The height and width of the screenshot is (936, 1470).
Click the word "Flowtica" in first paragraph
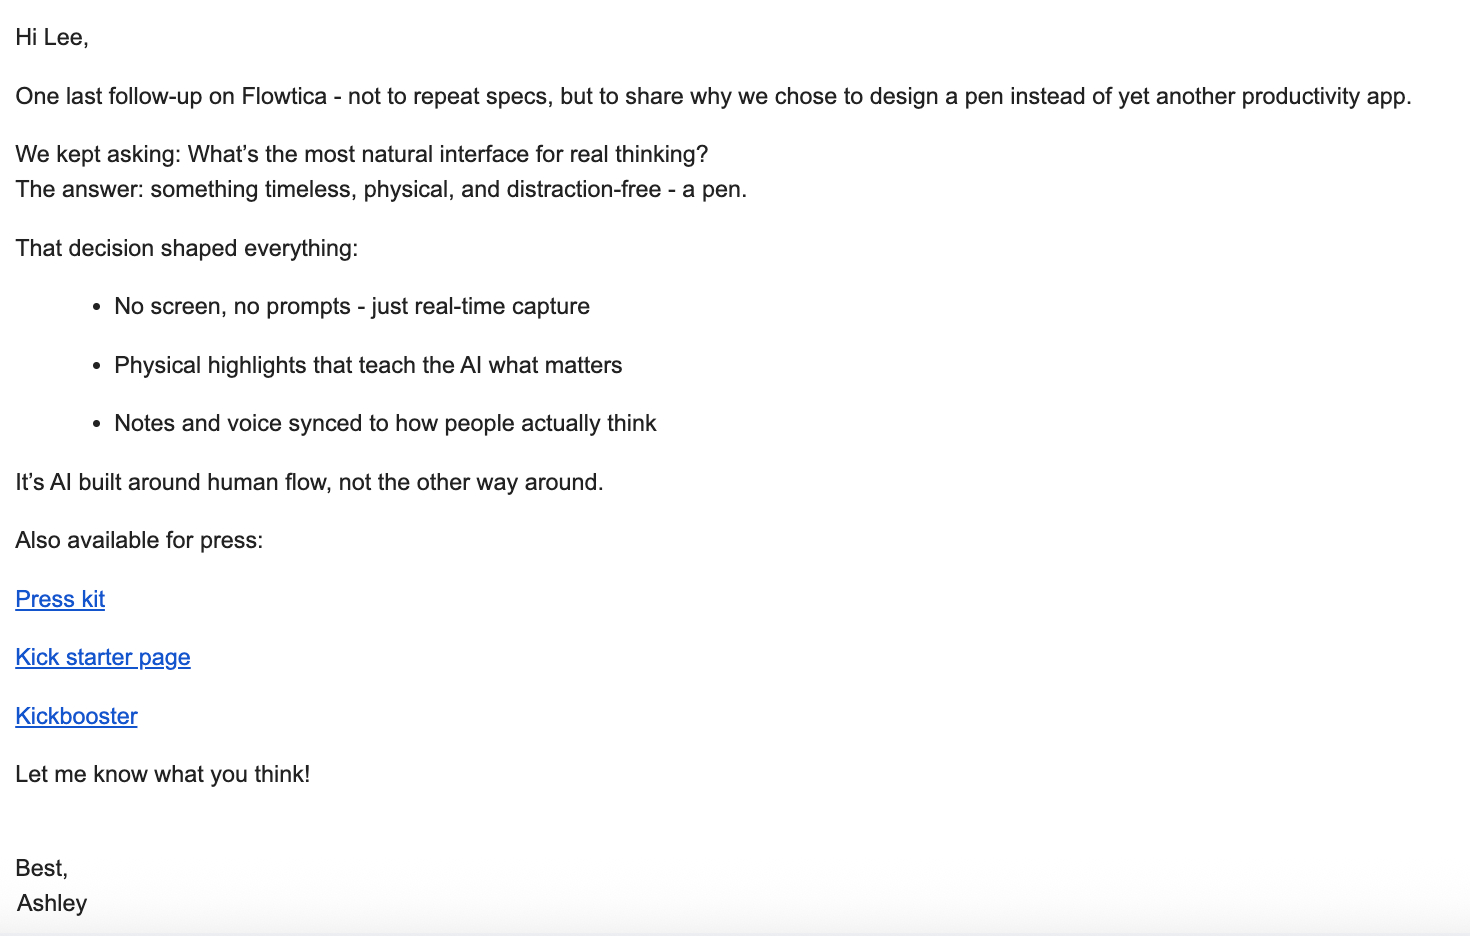[284, 96]
